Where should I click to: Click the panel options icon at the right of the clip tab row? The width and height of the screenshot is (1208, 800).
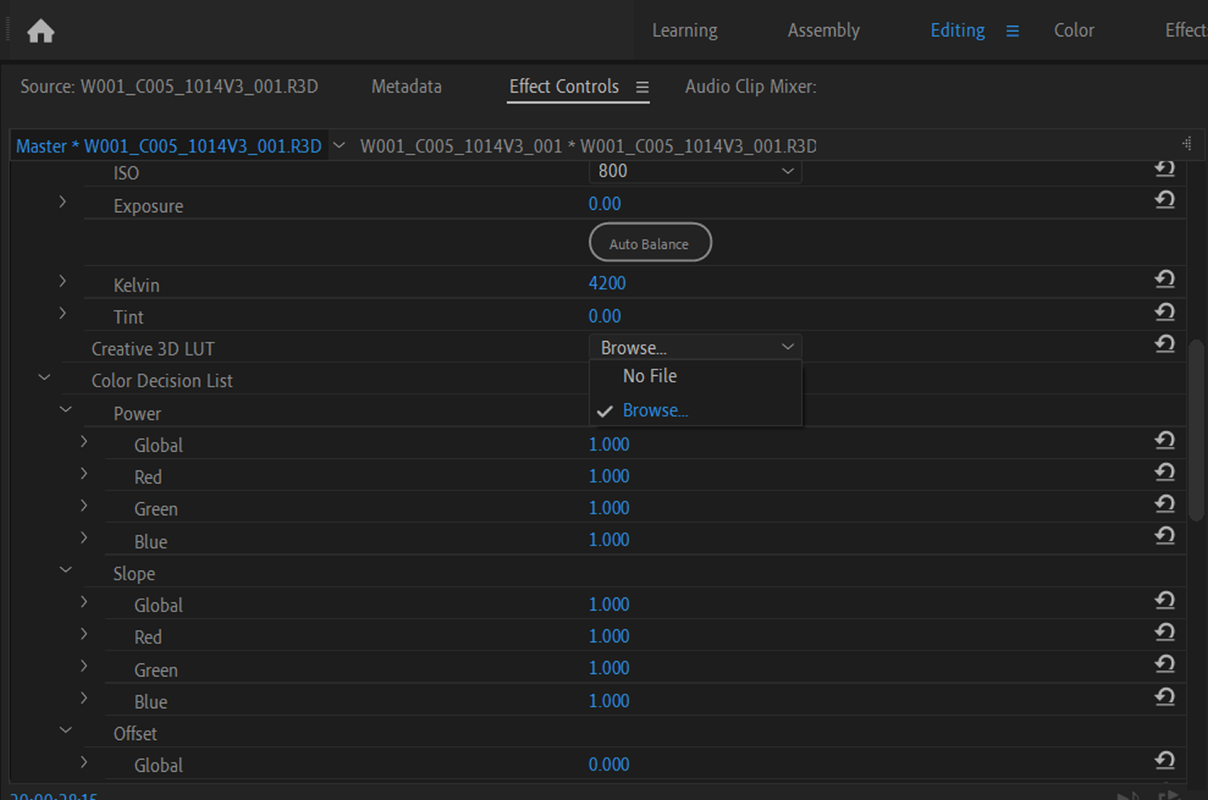click(1187, 144)
